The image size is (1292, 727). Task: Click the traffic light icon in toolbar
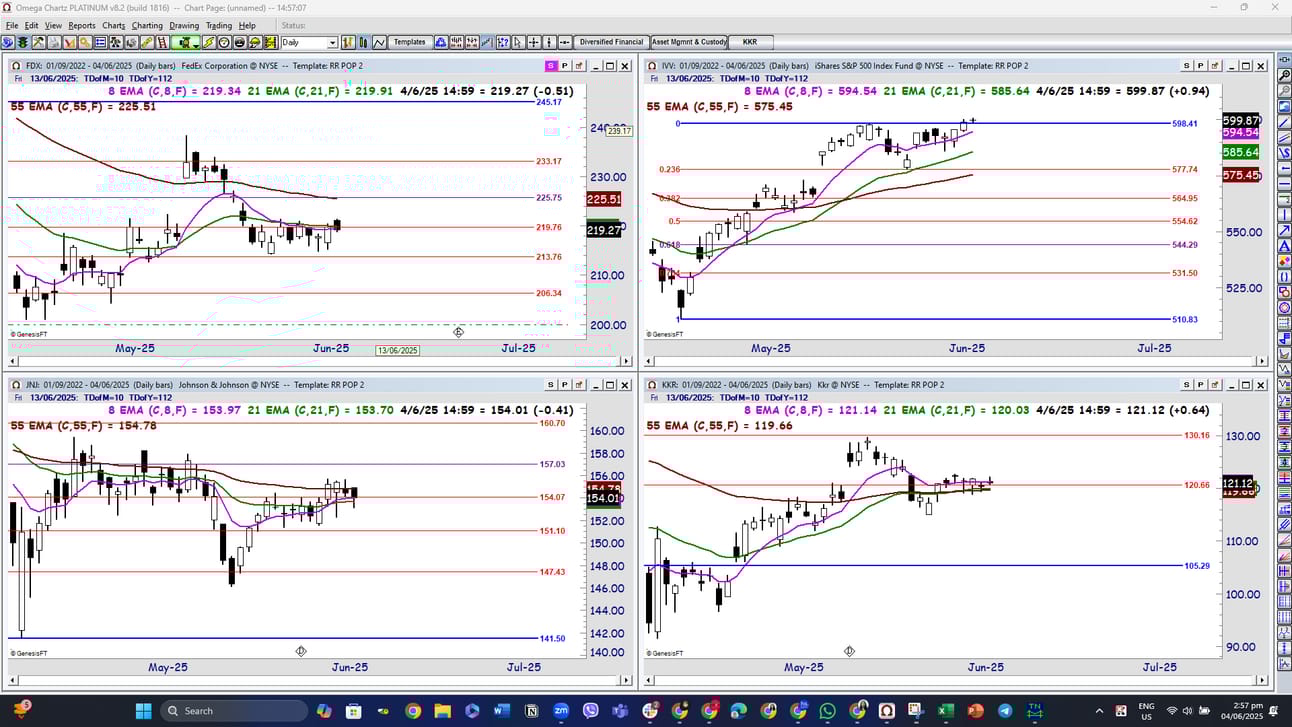coord(22,42)
